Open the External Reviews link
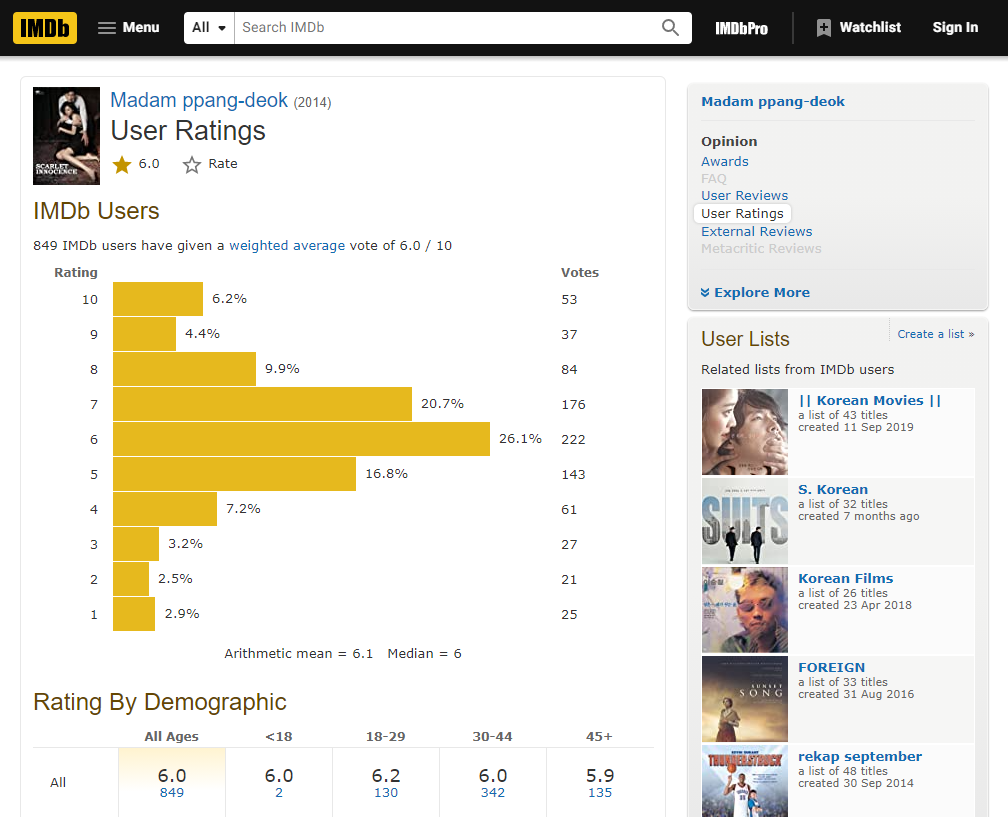Image resolution: width=1008 pixels, height=817 pixels. (x=757, y=231)
